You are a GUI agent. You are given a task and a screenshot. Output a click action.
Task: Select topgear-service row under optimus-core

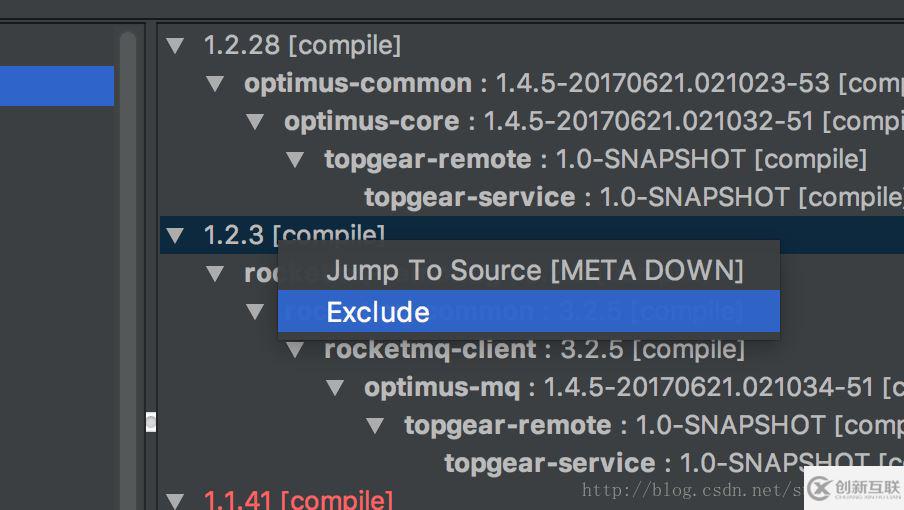point(634,198)
